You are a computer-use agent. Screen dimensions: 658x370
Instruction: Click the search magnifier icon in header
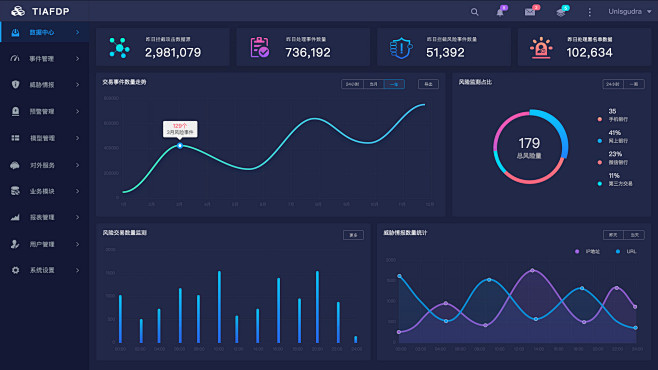pos(474,12)
